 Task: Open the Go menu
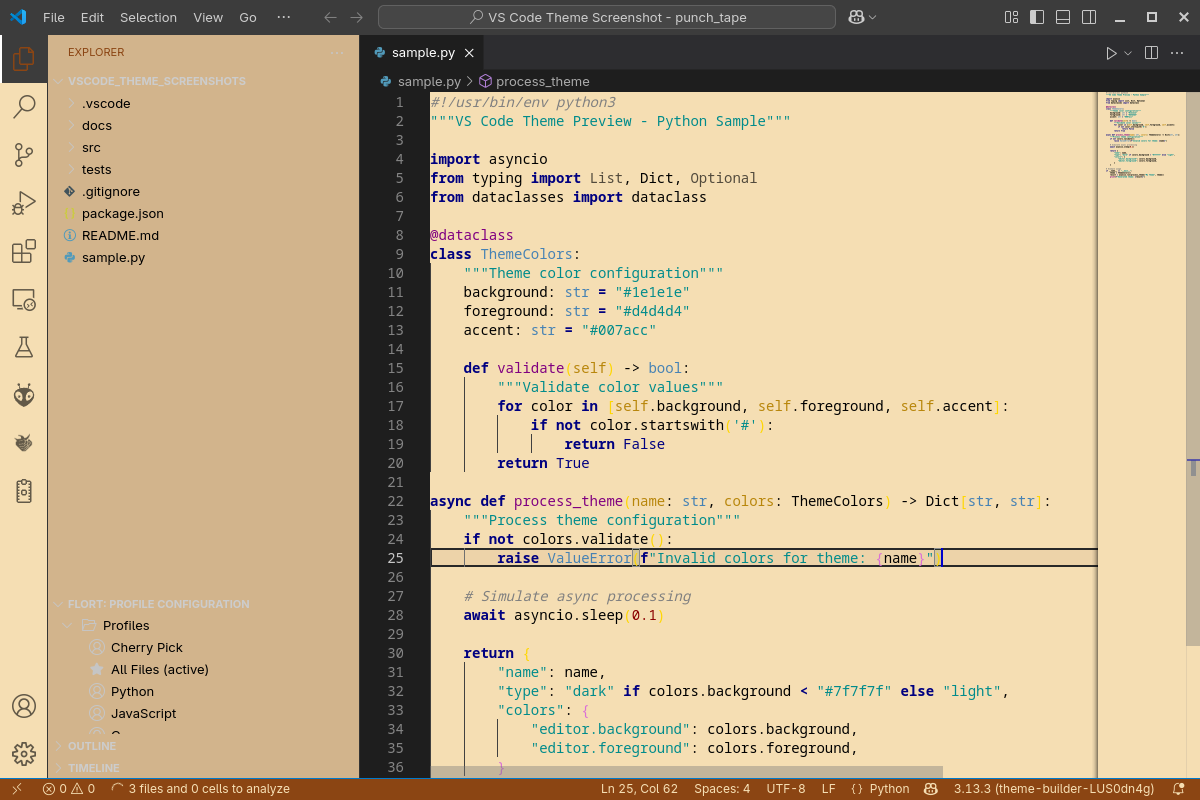tap(248, 17)
